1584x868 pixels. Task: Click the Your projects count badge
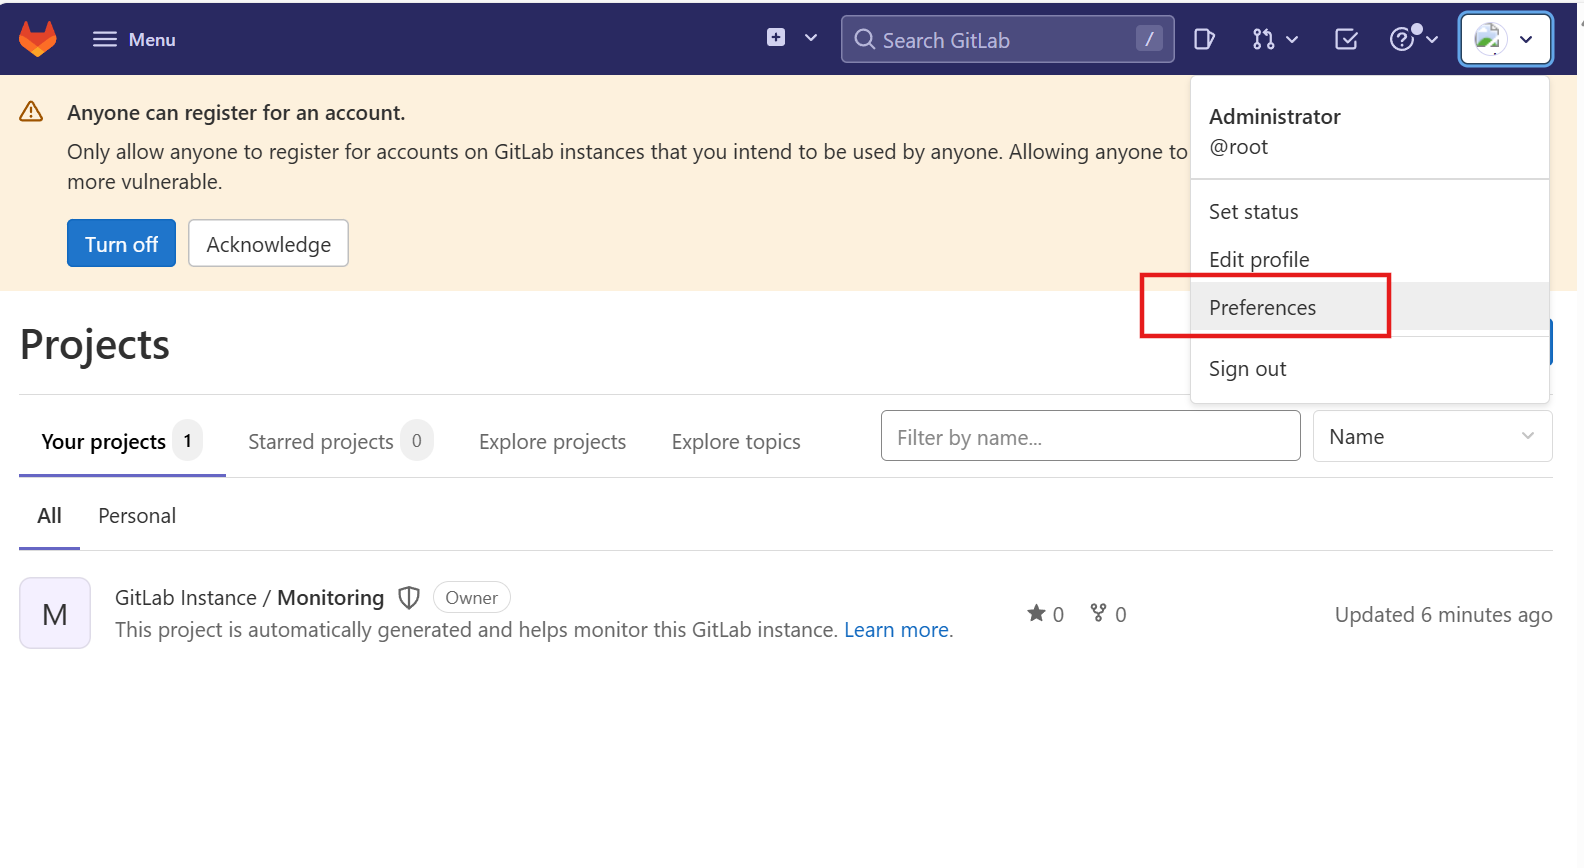point(187,440)
